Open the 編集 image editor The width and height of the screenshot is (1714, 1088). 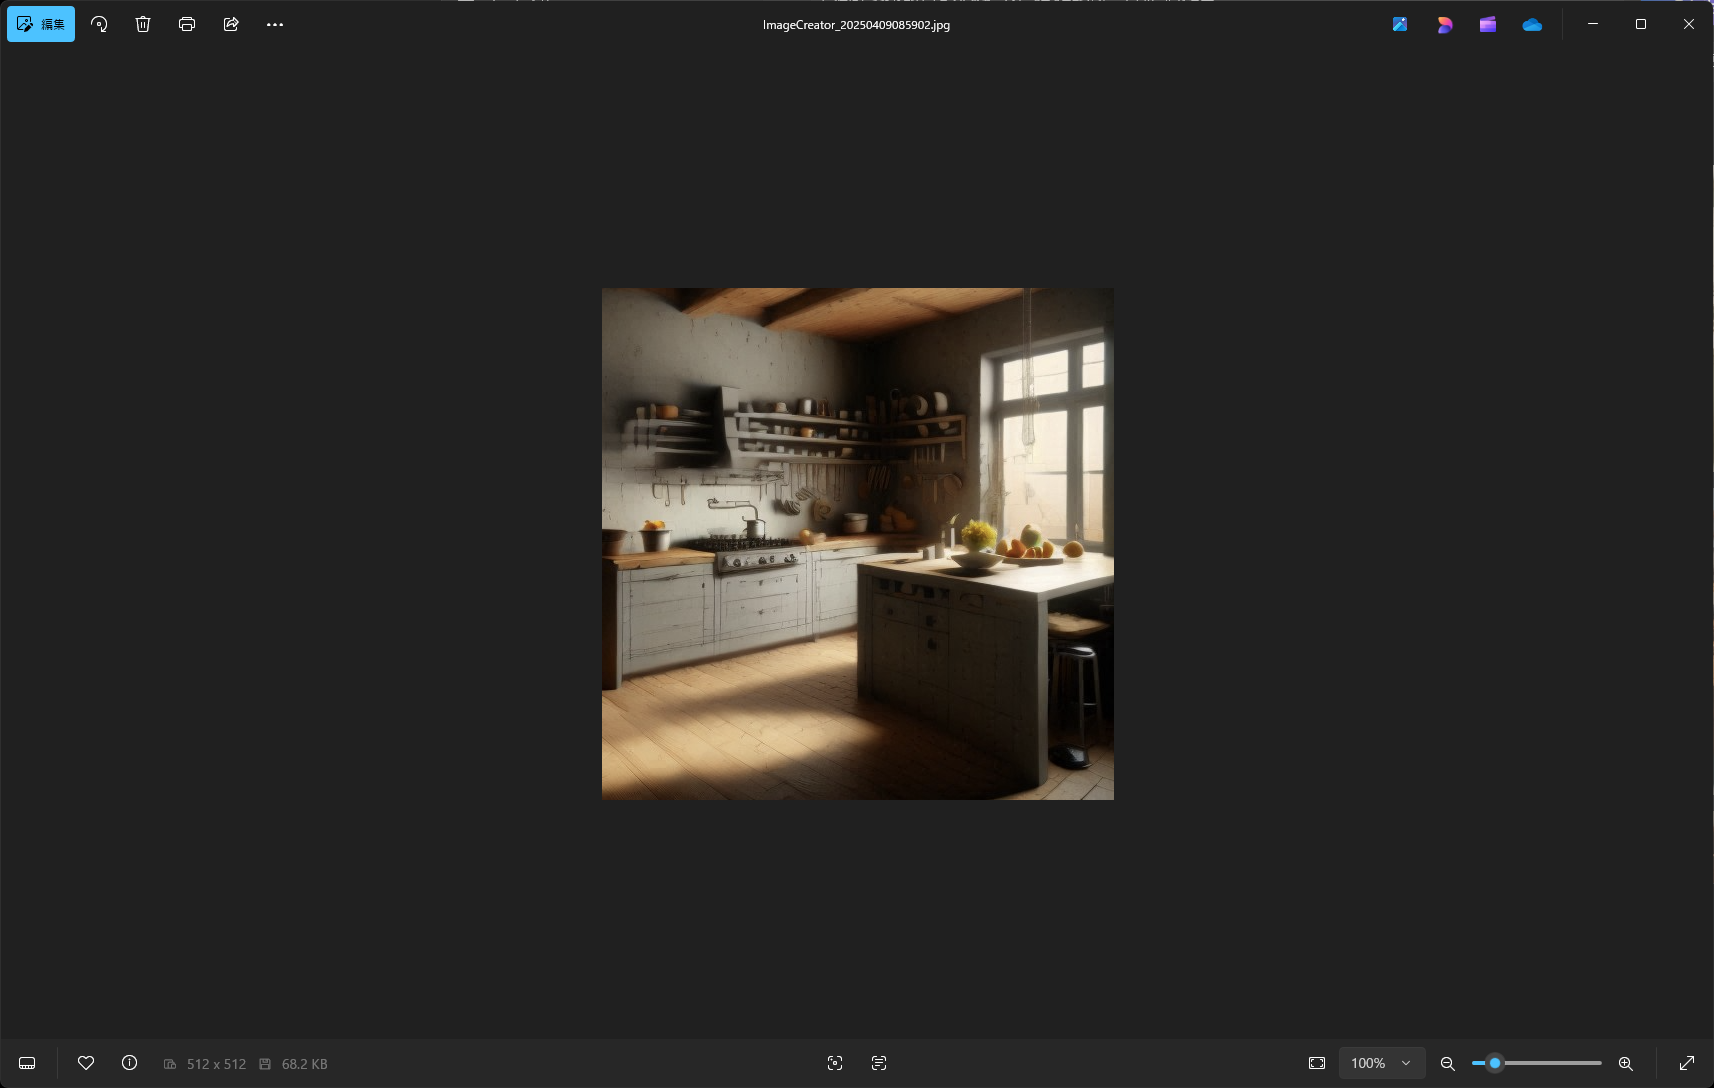pyautogui.click(x=41, y=24)
